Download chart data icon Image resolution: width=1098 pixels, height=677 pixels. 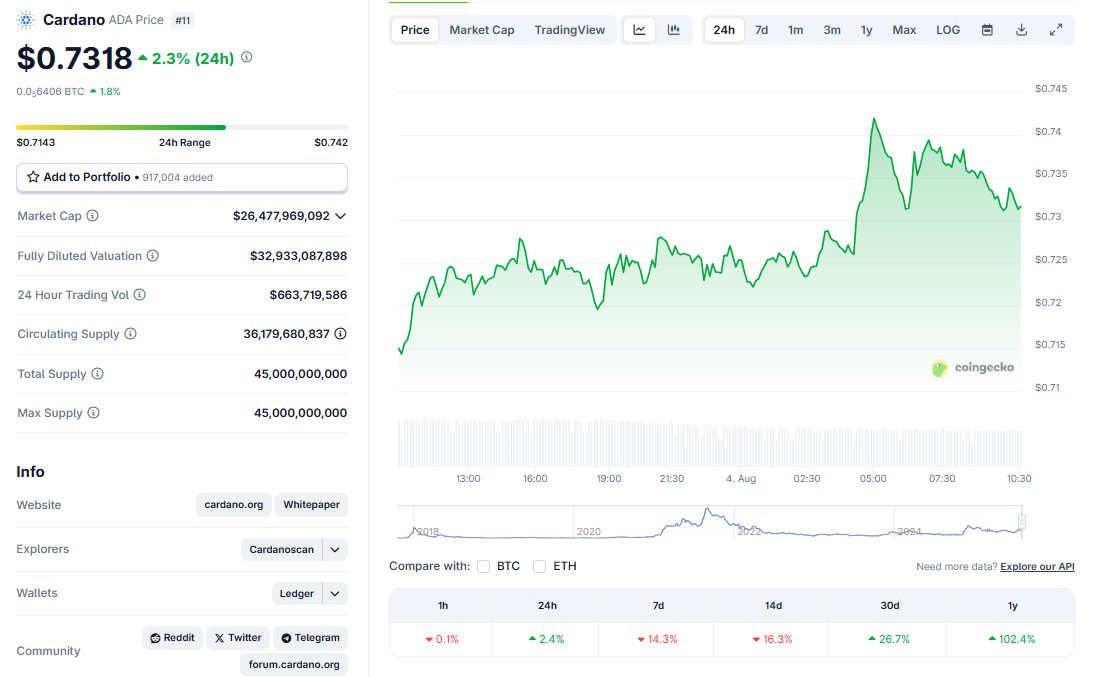point(1022,30)
